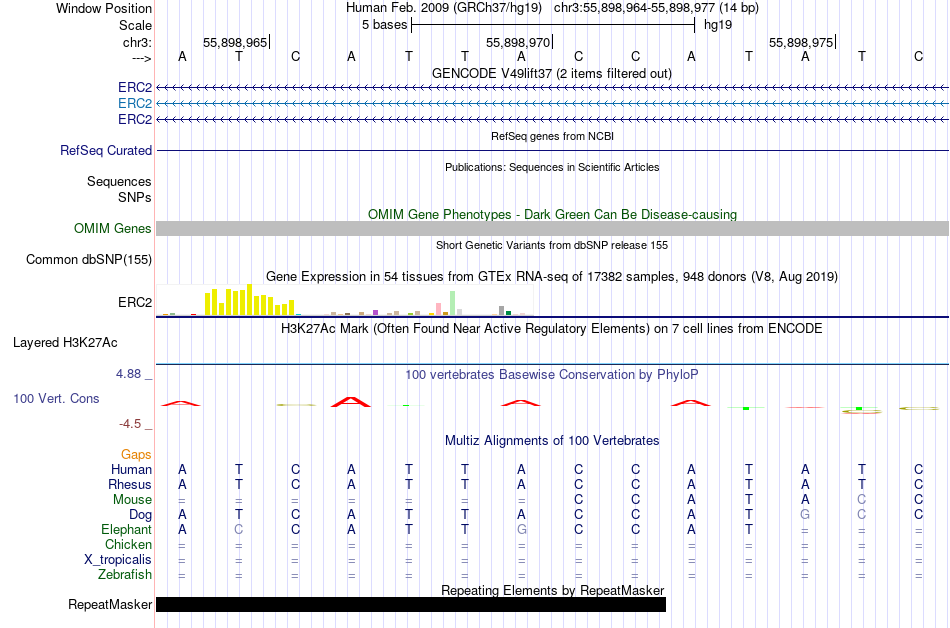Click position marker 55,898,965
The height and width of the screenshot is (628, 950).
tap(234, 42)
